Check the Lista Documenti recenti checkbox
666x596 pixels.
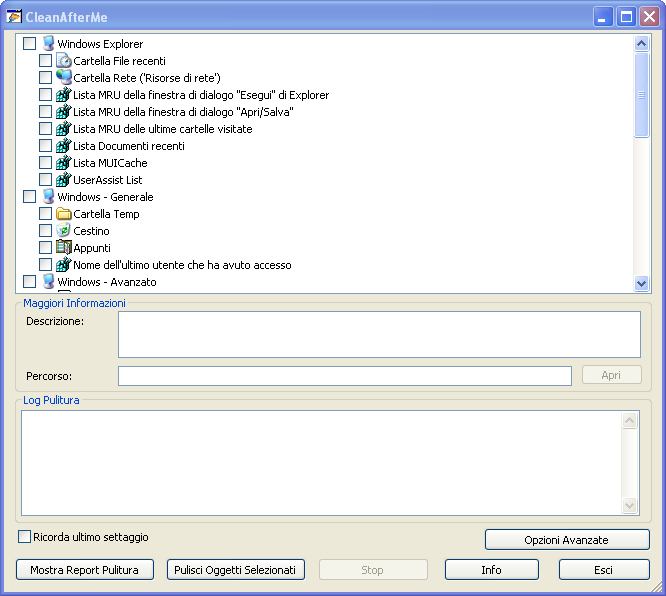tap(45, 146)
